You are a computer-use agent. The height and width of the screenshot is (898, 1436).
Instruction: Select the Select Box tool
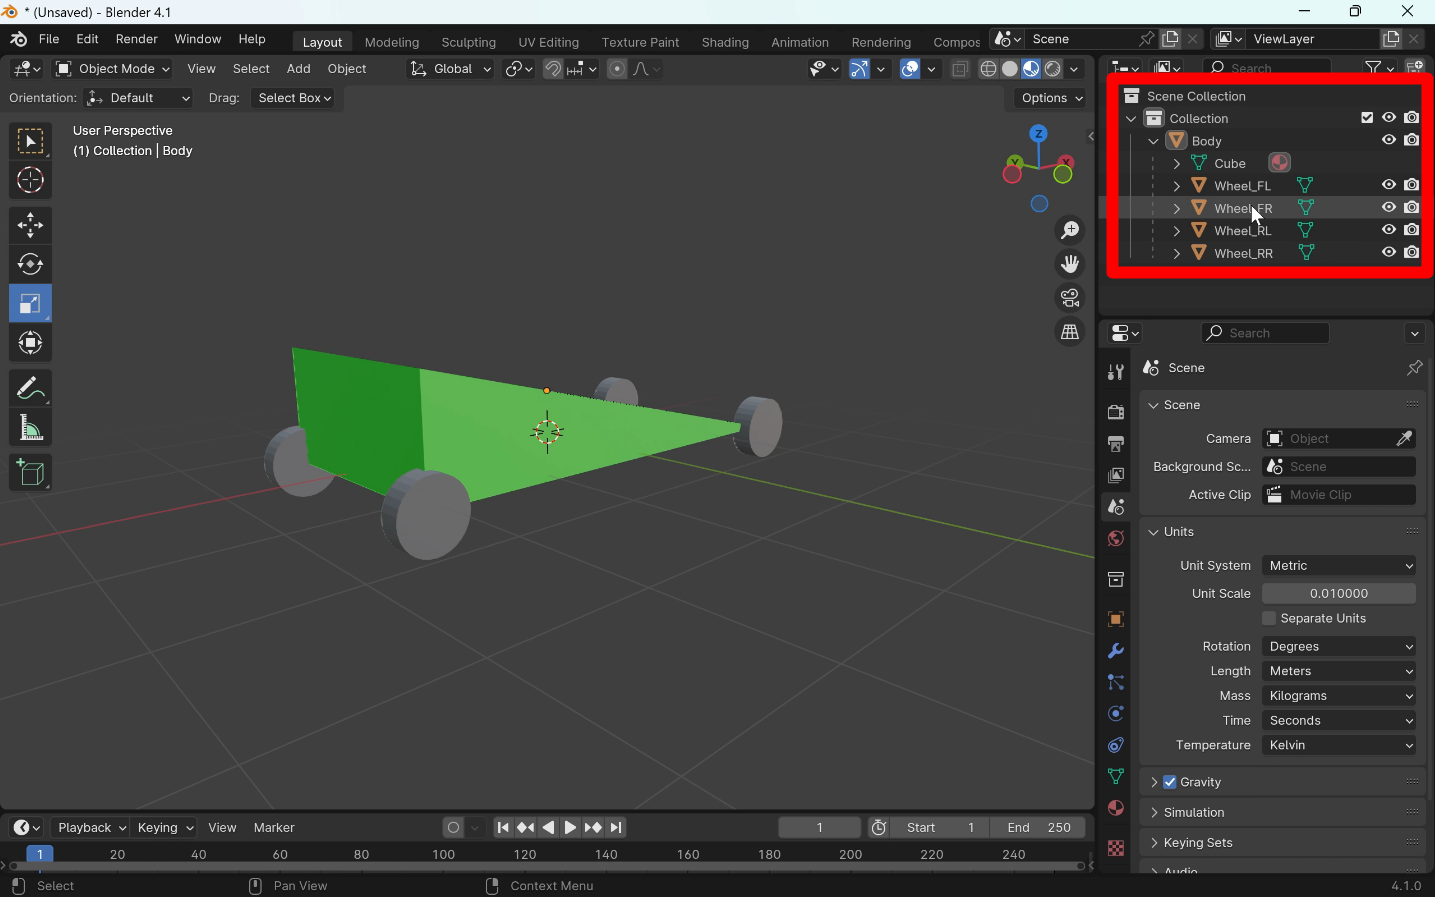pos(30,141)
